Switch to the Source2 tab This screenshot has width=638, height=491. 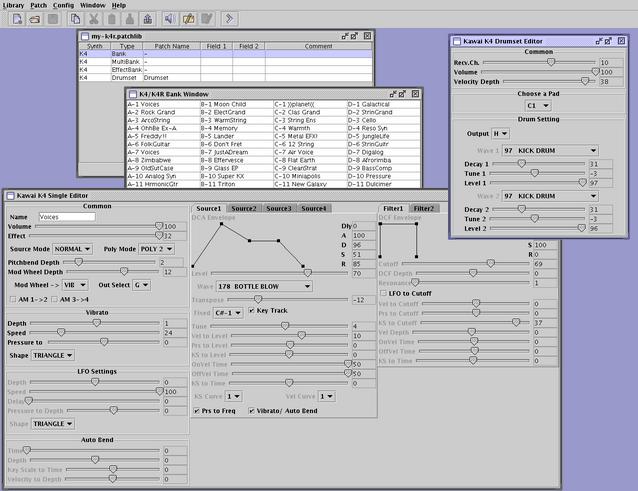pyautogui.click(x=243, y=208)
